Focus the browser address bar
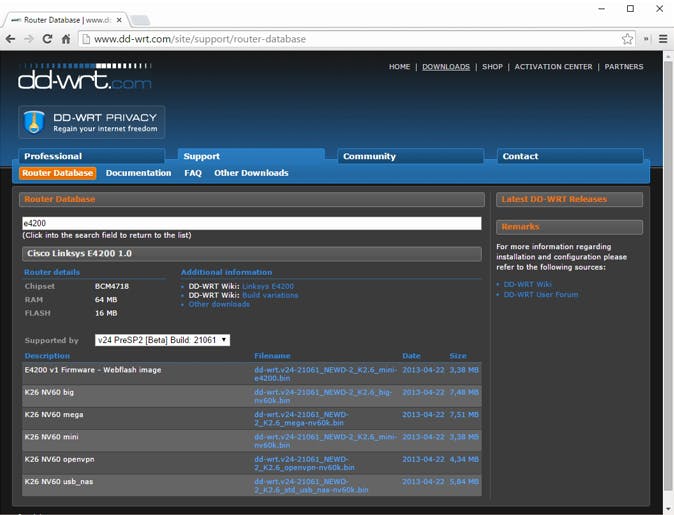This screenshot has width=674, height=515. 348,39
